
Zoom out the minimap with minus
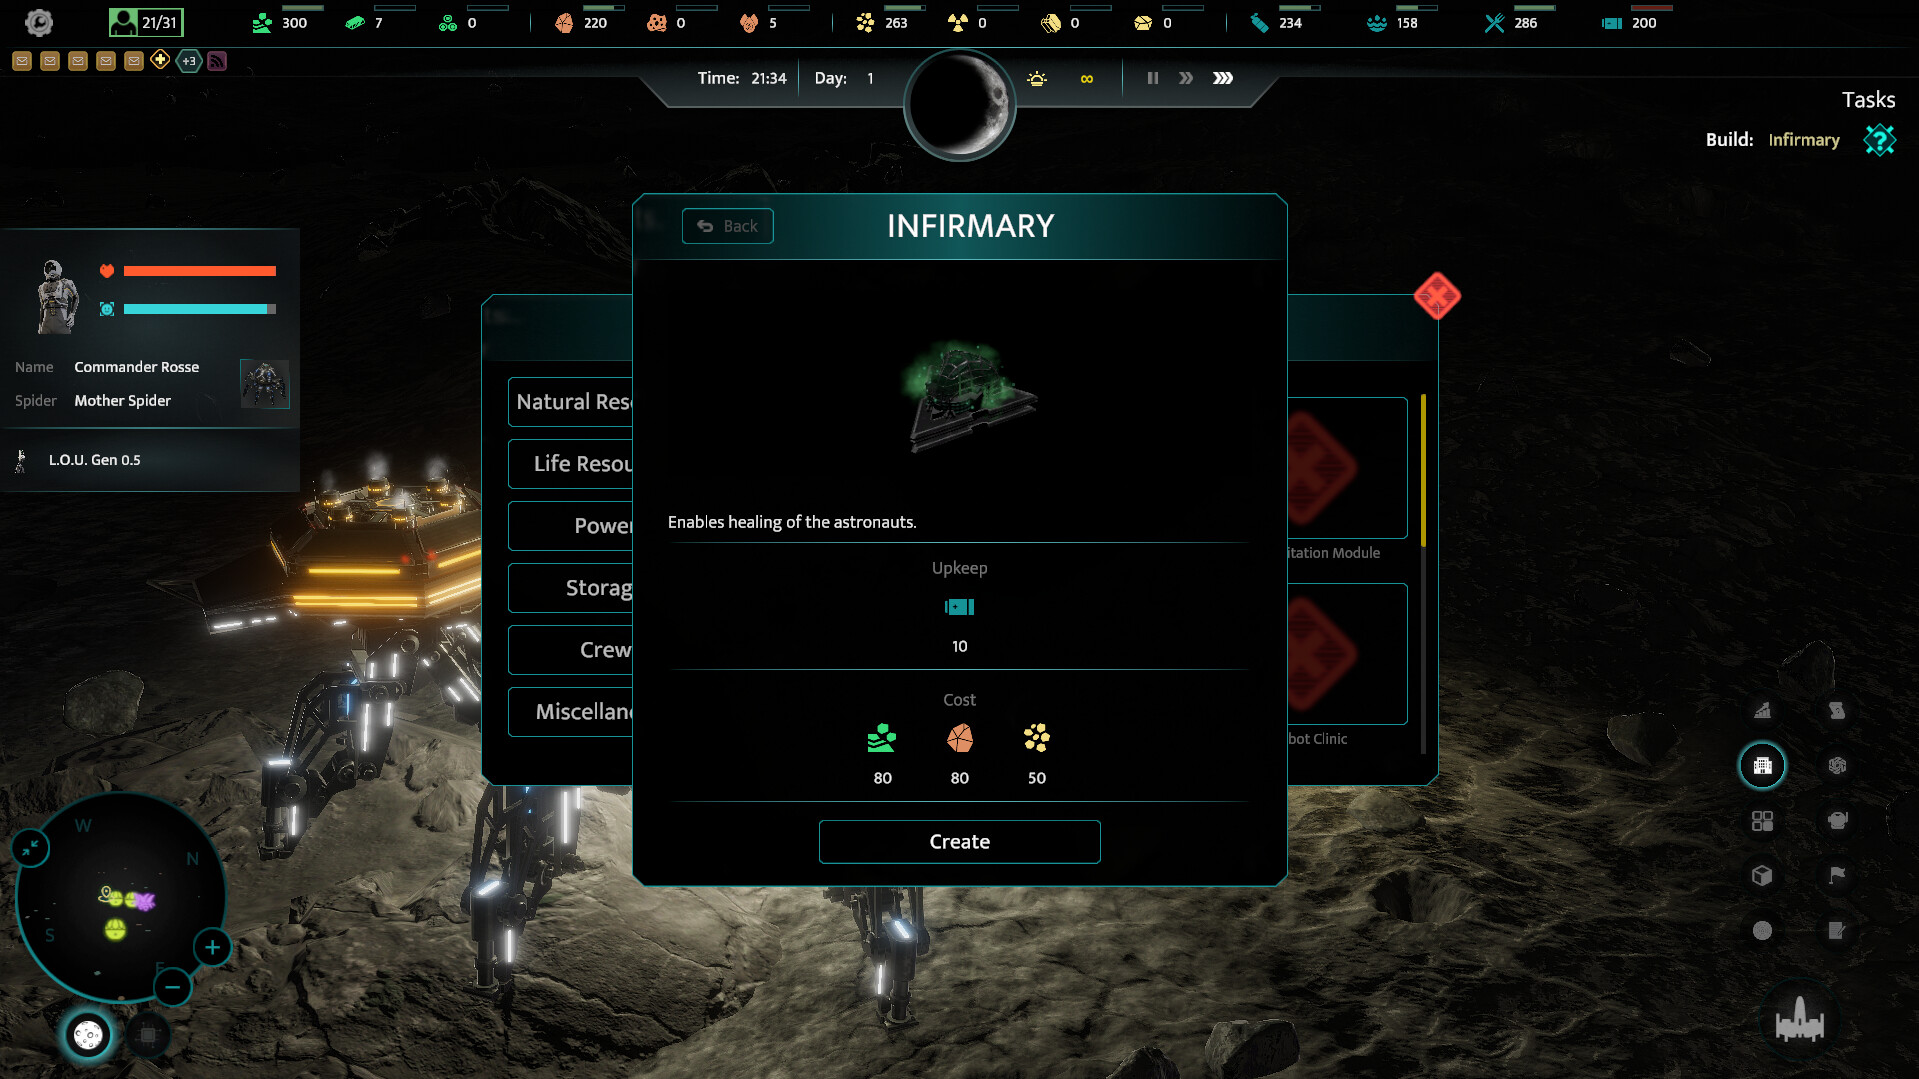172,987
